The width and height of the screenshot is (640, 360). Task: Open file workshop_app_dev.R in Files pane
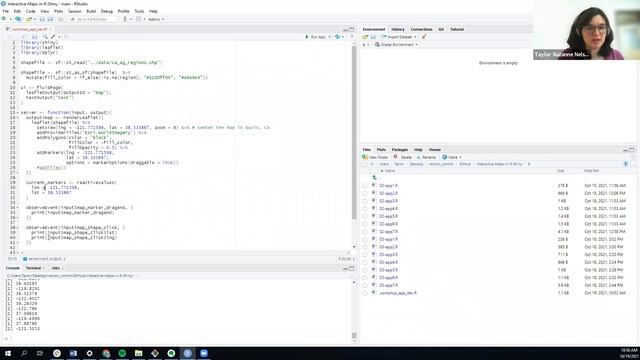click(x=398, y=293)
